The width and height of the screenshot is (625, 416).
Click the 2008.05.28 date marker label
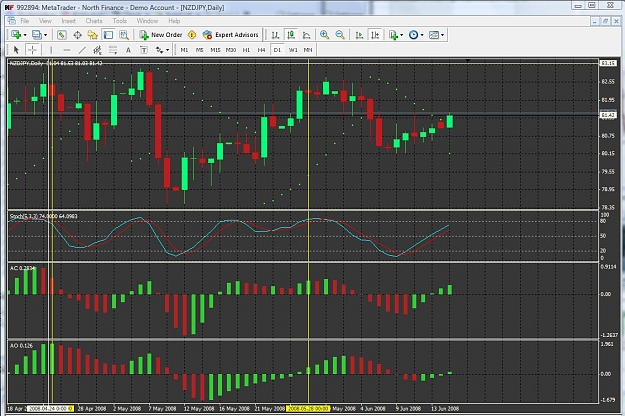pos(308,408)
